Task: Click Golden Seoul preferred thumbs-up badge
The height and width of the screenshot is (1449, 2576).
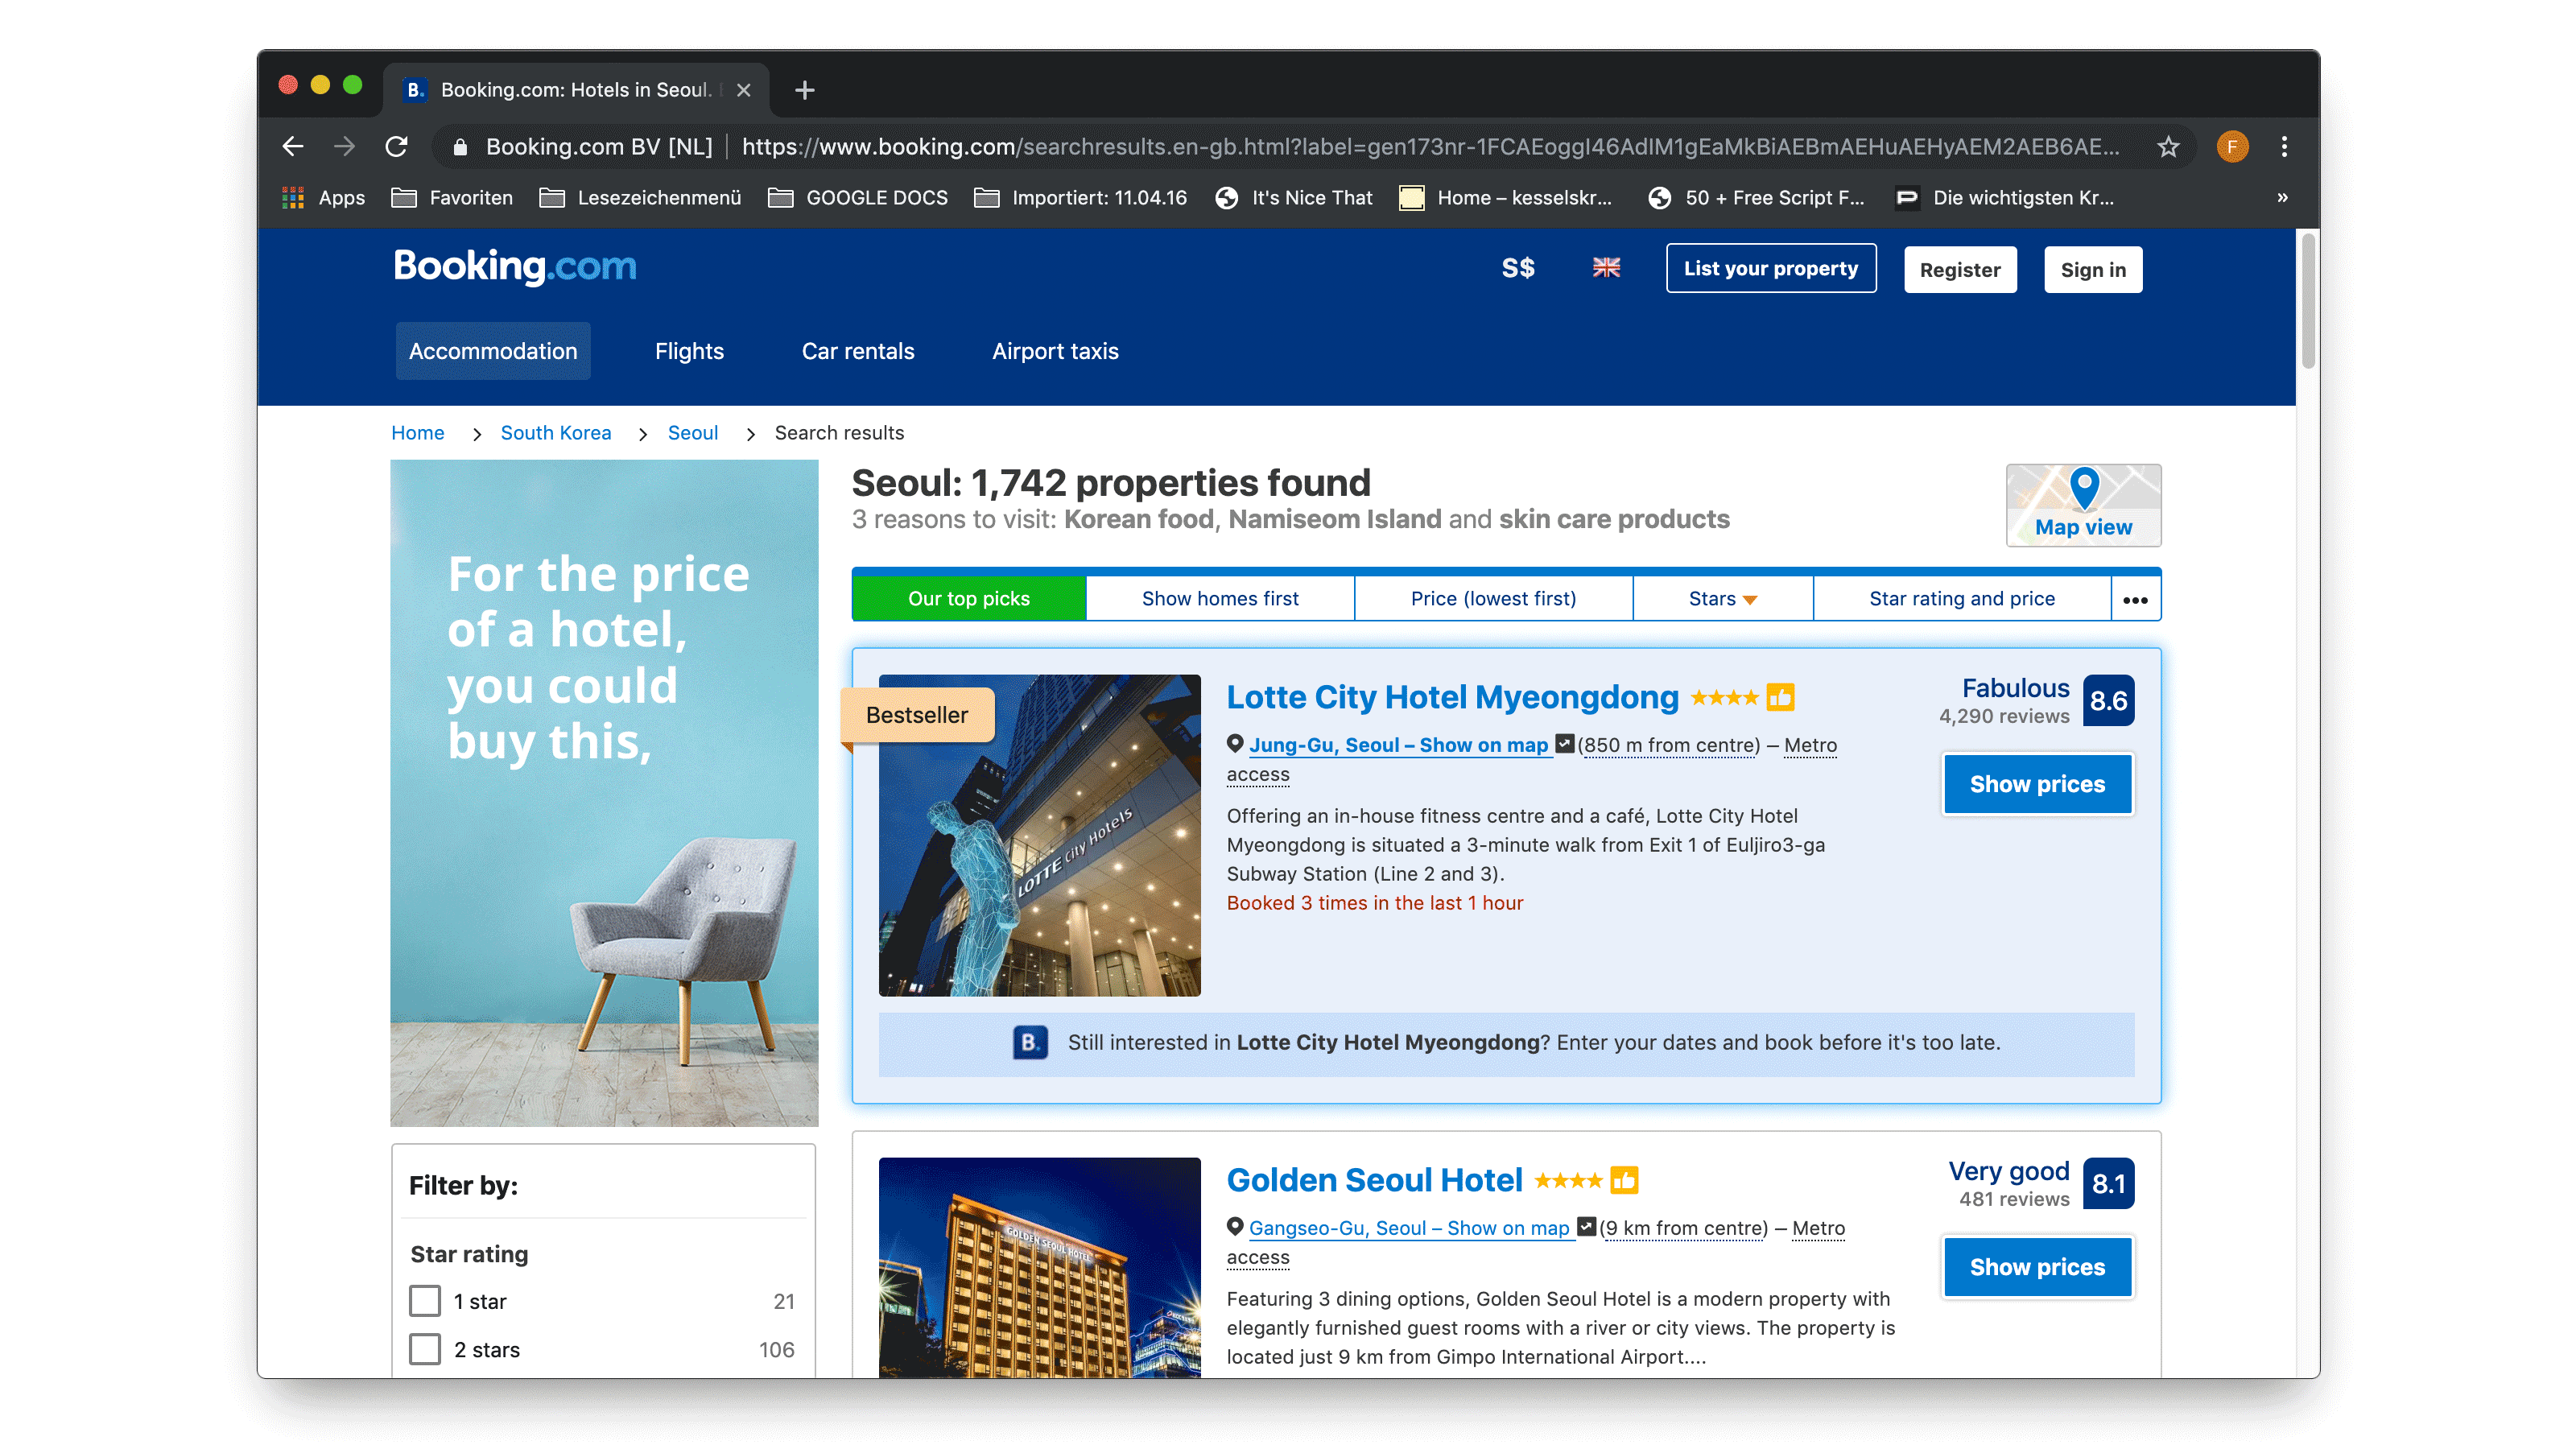Action: 1624,1180
